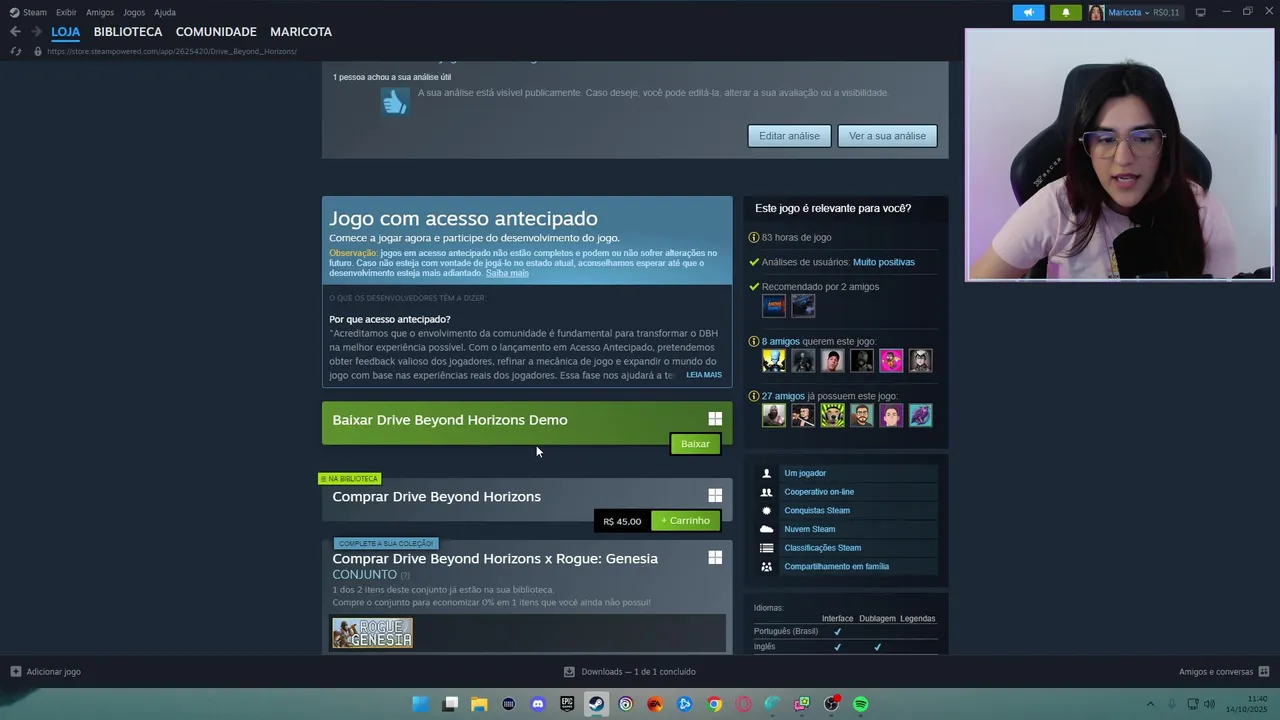Click the single-player person icon

[x=766, y=473]
